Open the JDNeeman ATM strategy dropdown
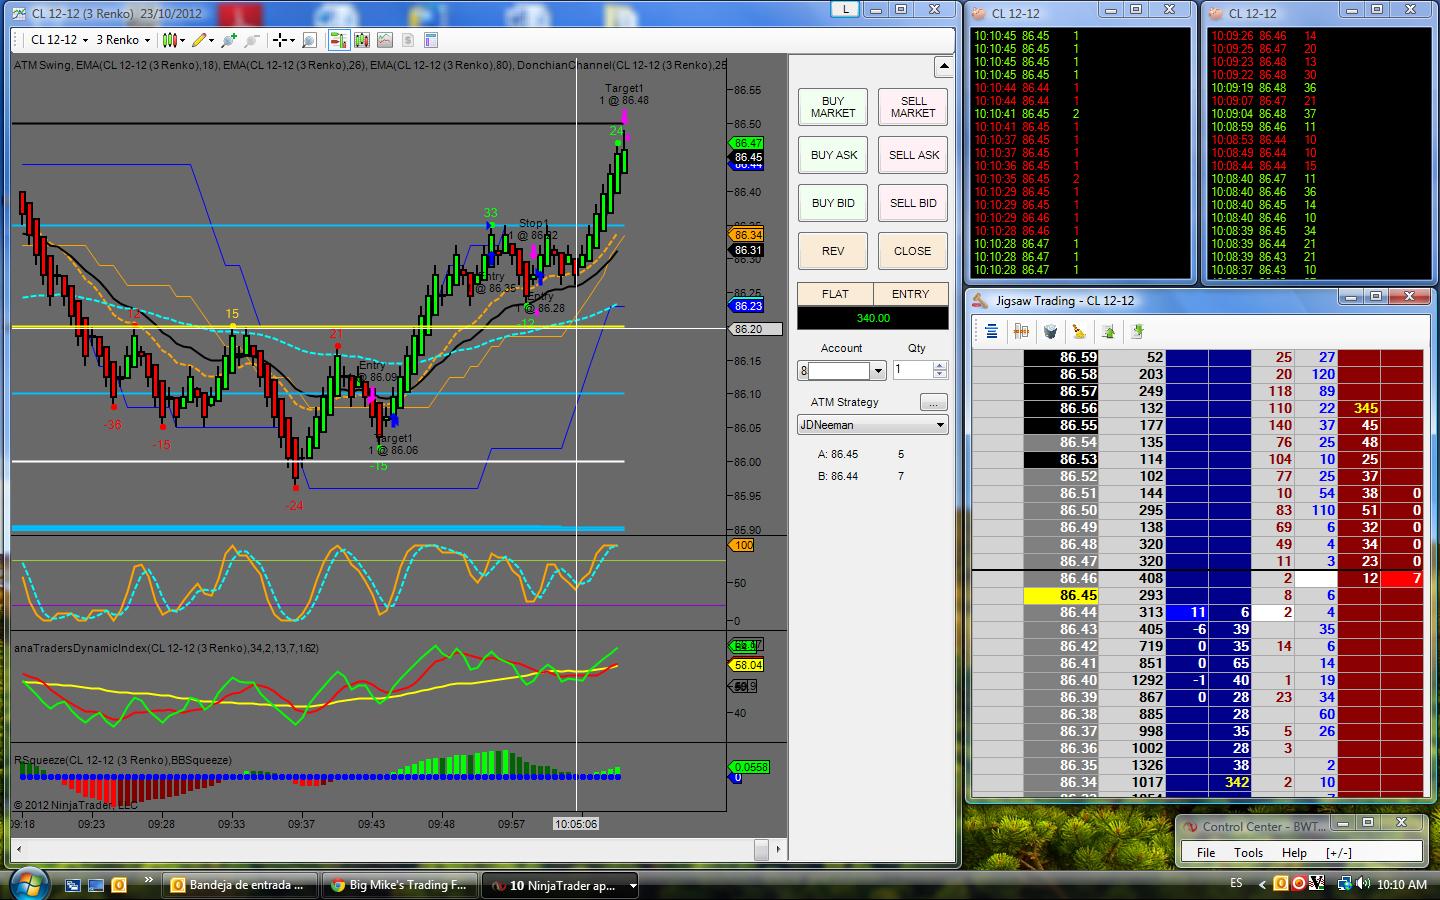 pyautogui.click(x=873, y=424)
